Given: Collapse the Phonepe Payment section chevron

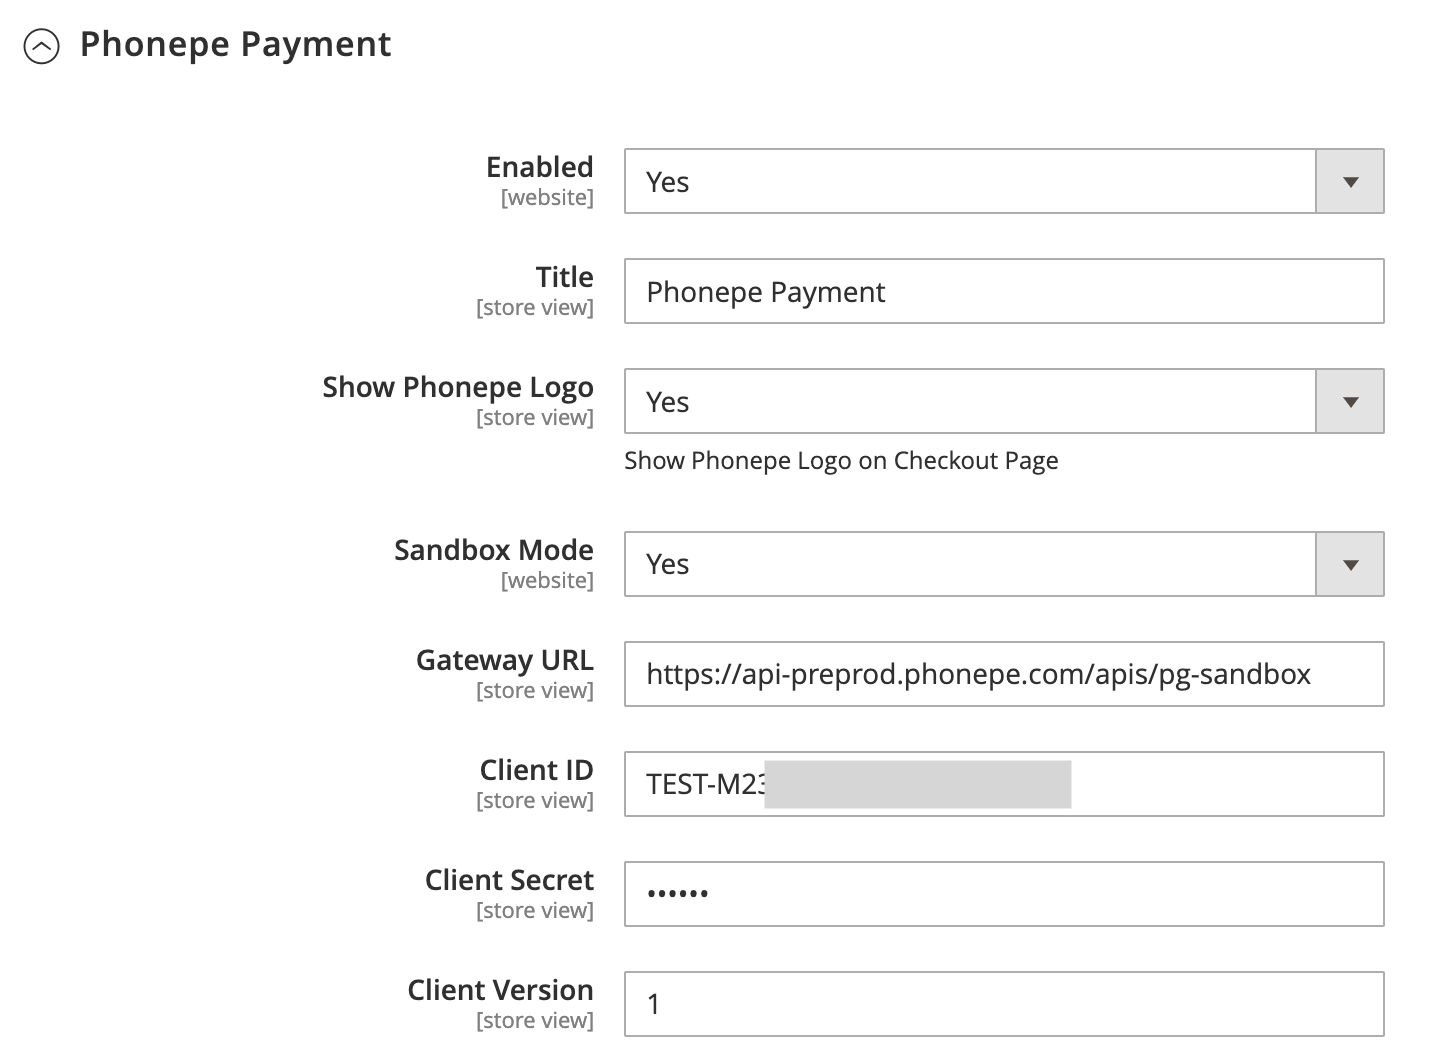Looking at the screenshot, I should (42, 46).
